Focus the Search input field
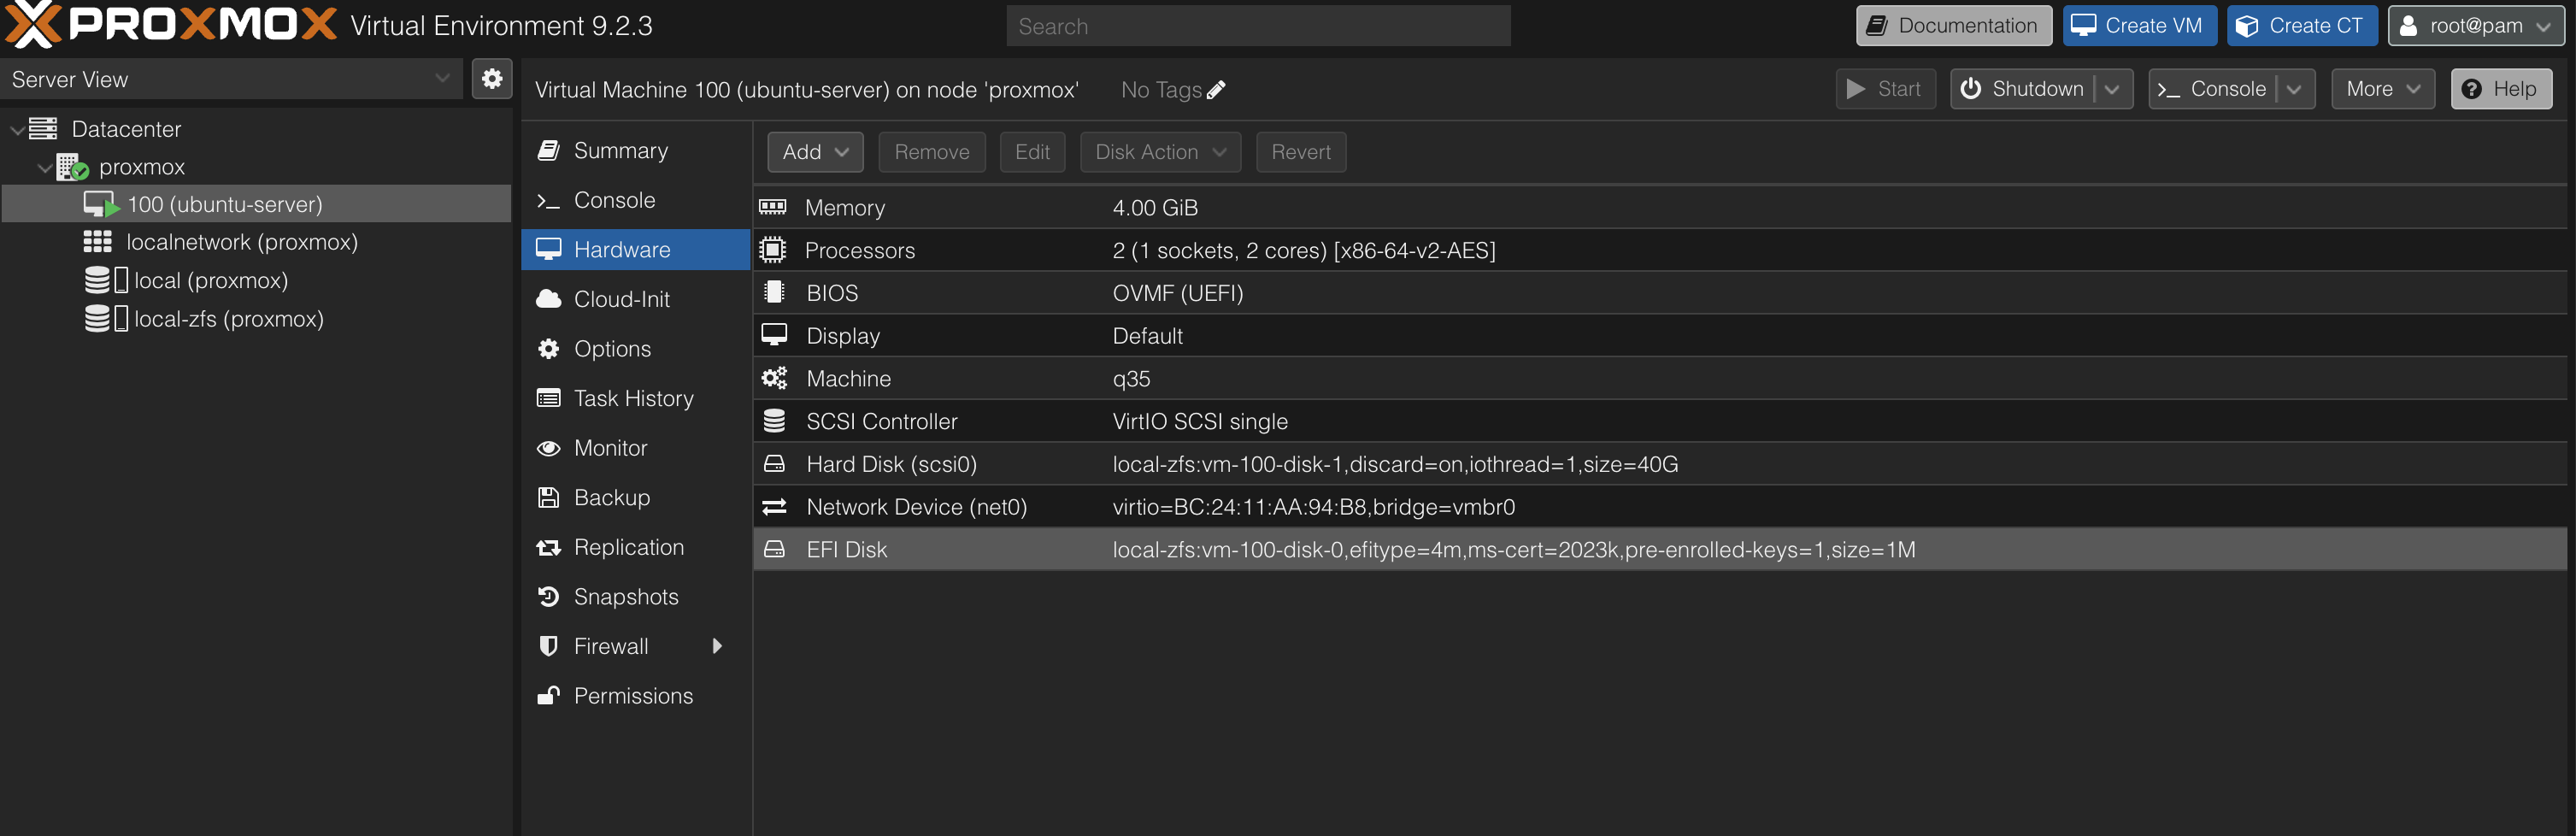Image resolution: width=2576 pixels, height=836 pixels. point(1258,26)
